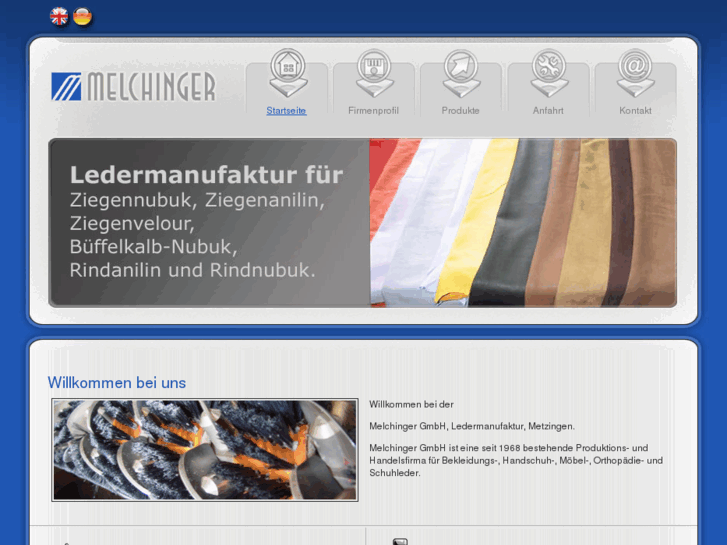Screen dimensions: 727x545
Task: Click the arrow icon above Produkte
Action: [461, 72]
